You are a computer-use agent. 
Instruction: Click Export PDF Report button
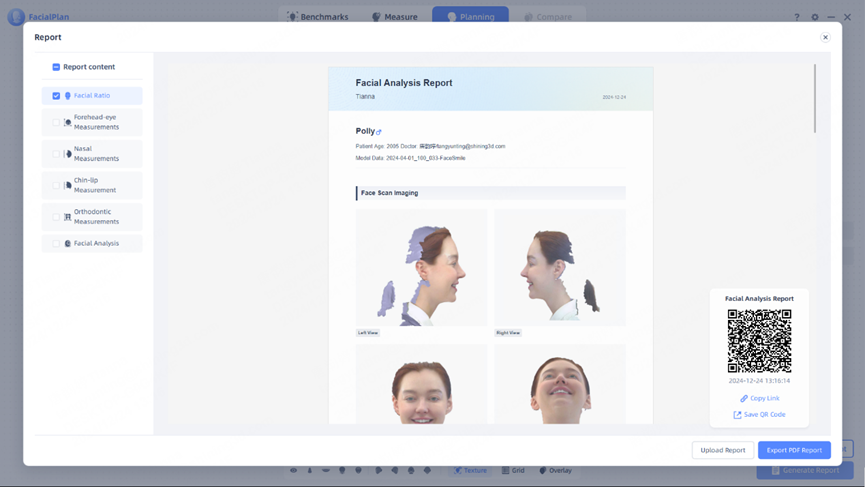(794, 450)
